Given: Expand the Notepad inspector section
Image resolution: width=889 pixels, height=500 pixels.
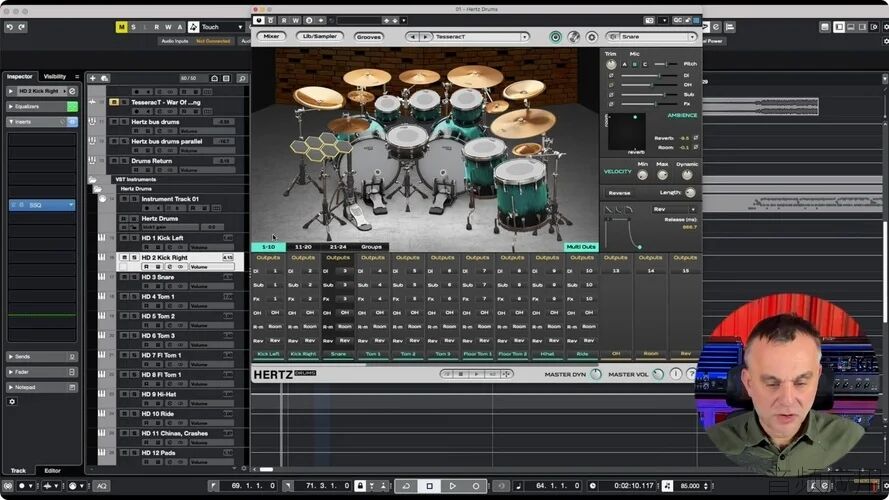Looking at the screenshot, I should coord(11,387).
